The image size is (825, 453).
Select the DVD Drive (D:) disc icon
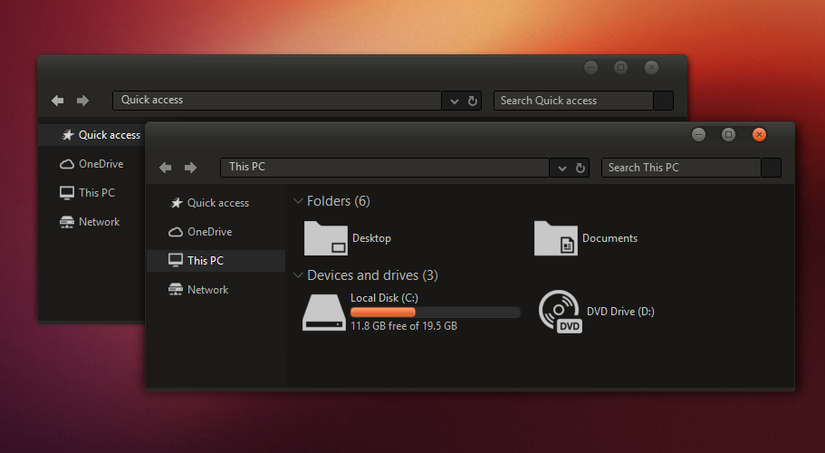pos(560,311)
